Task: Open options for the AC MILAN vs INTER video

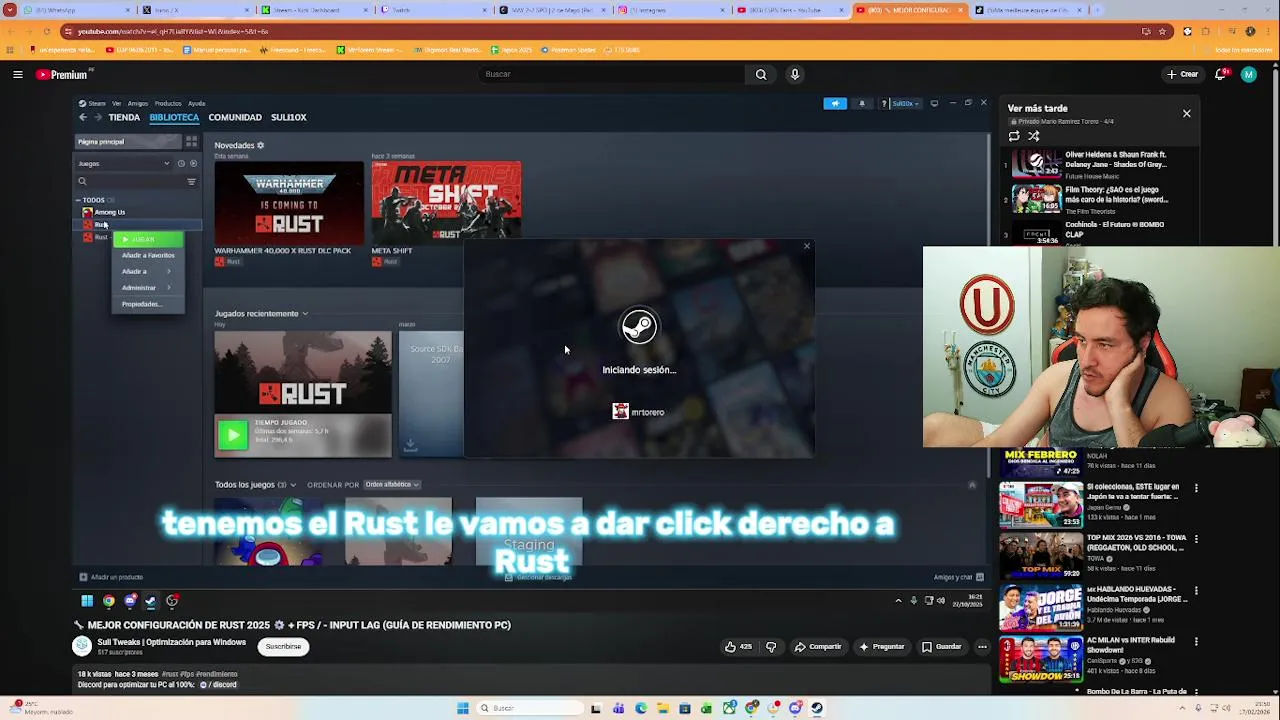Action: [1196, 642]
